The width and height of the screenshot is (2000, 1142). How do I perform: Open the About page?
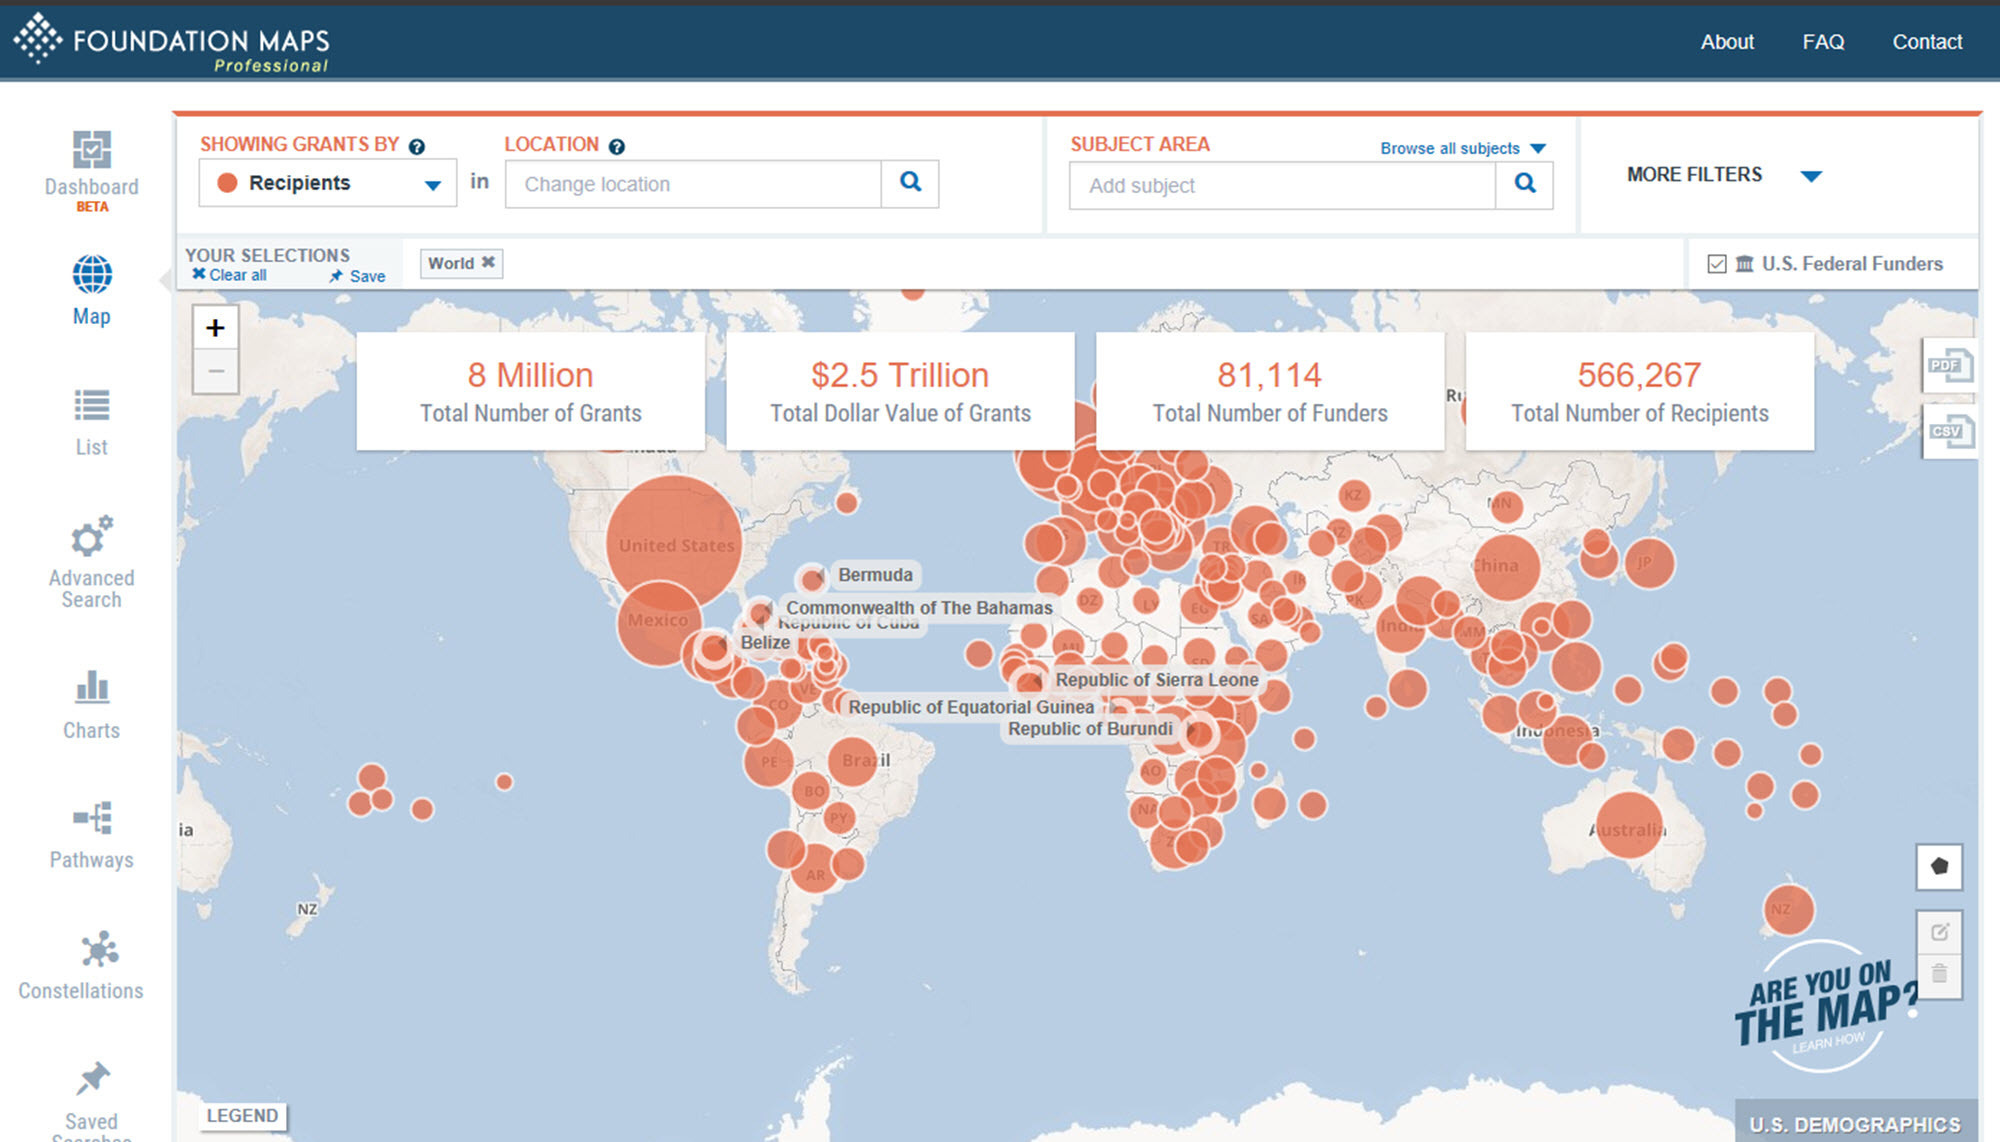point(1727,42)
